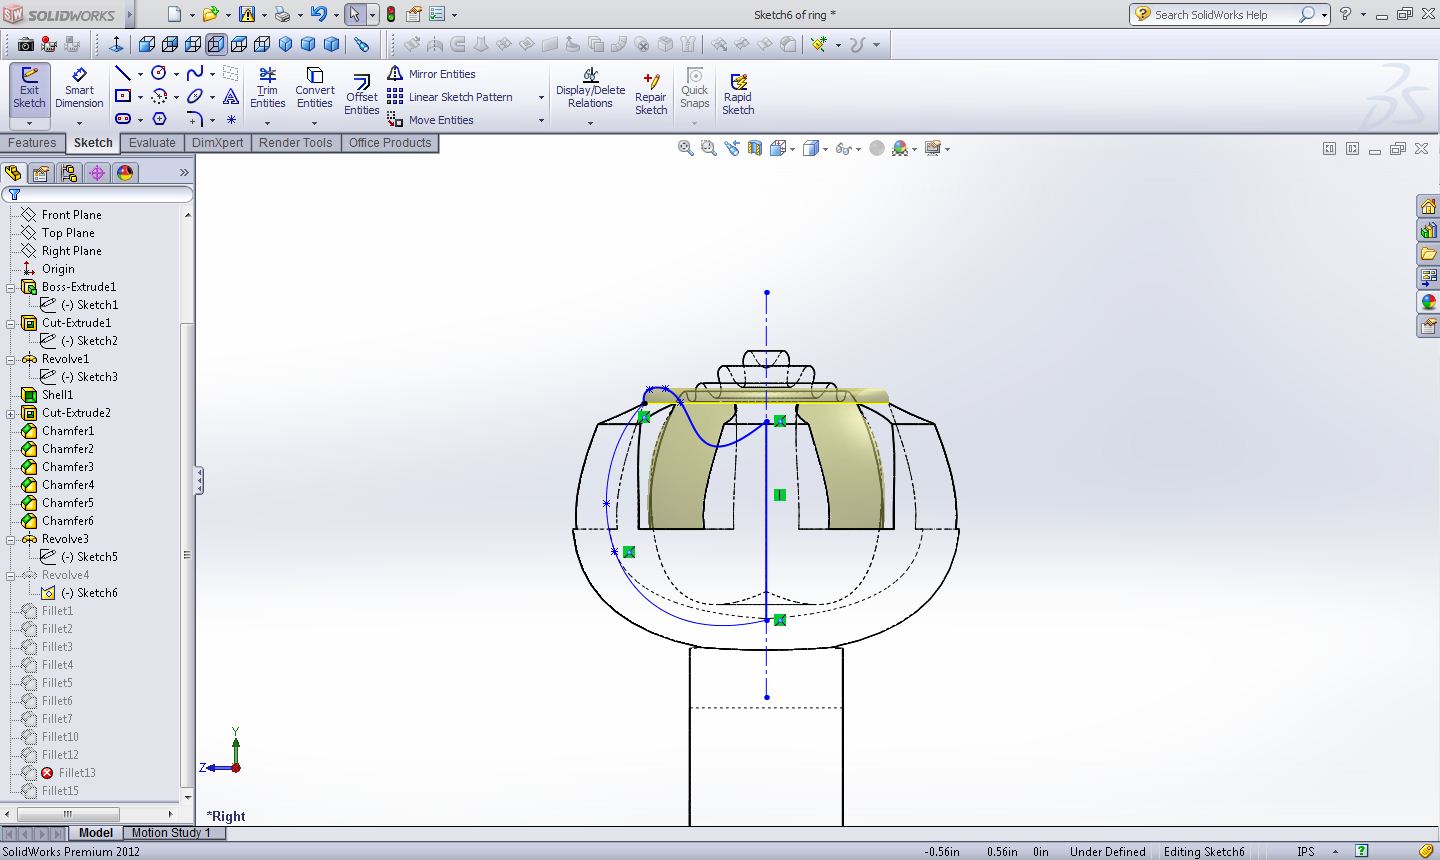The image size is (1440, 860).
Task: Open File Explorer task pane icon
Action: 1428,254
